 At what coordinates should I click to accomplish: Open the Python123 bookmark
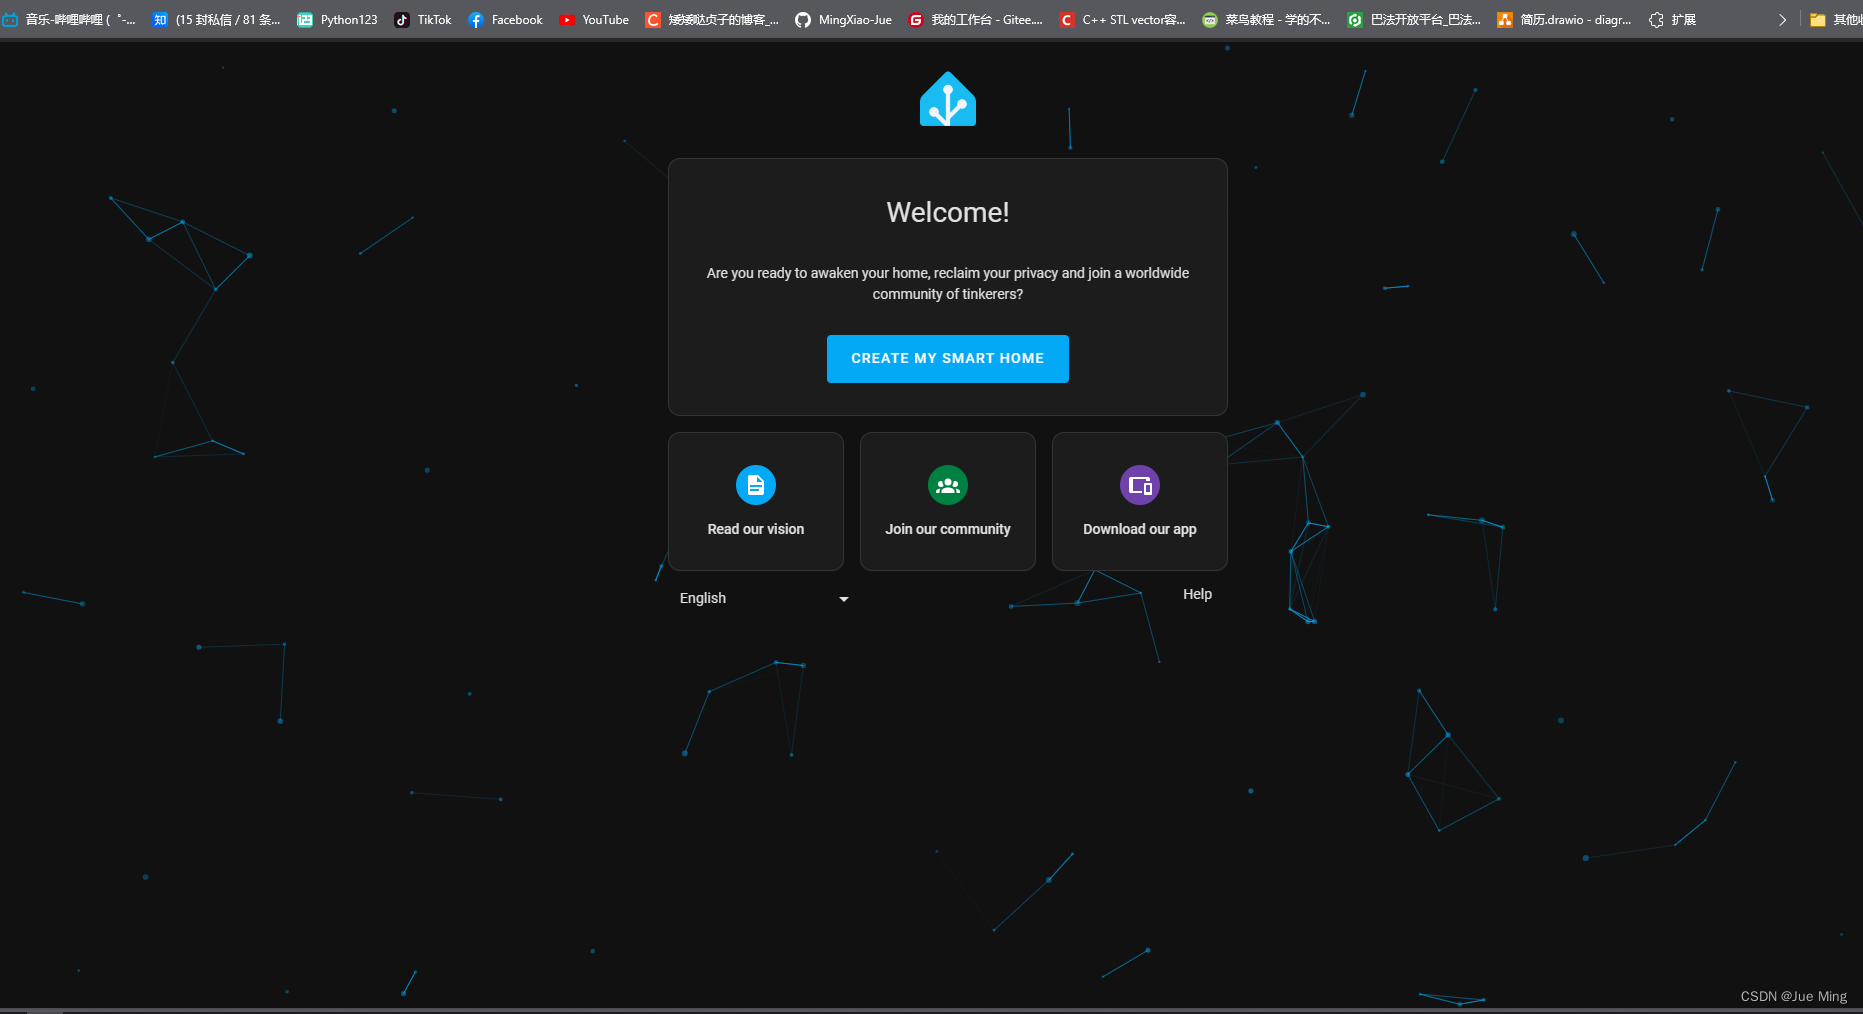tap(337, 19)
